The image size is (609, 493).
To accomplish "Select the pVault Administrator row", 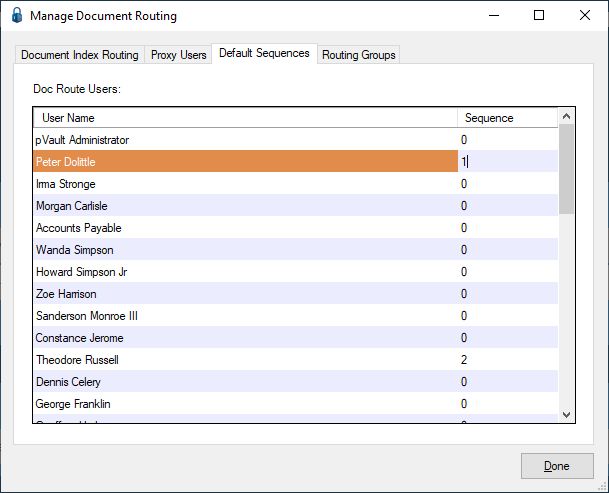I will coord(296,139).
